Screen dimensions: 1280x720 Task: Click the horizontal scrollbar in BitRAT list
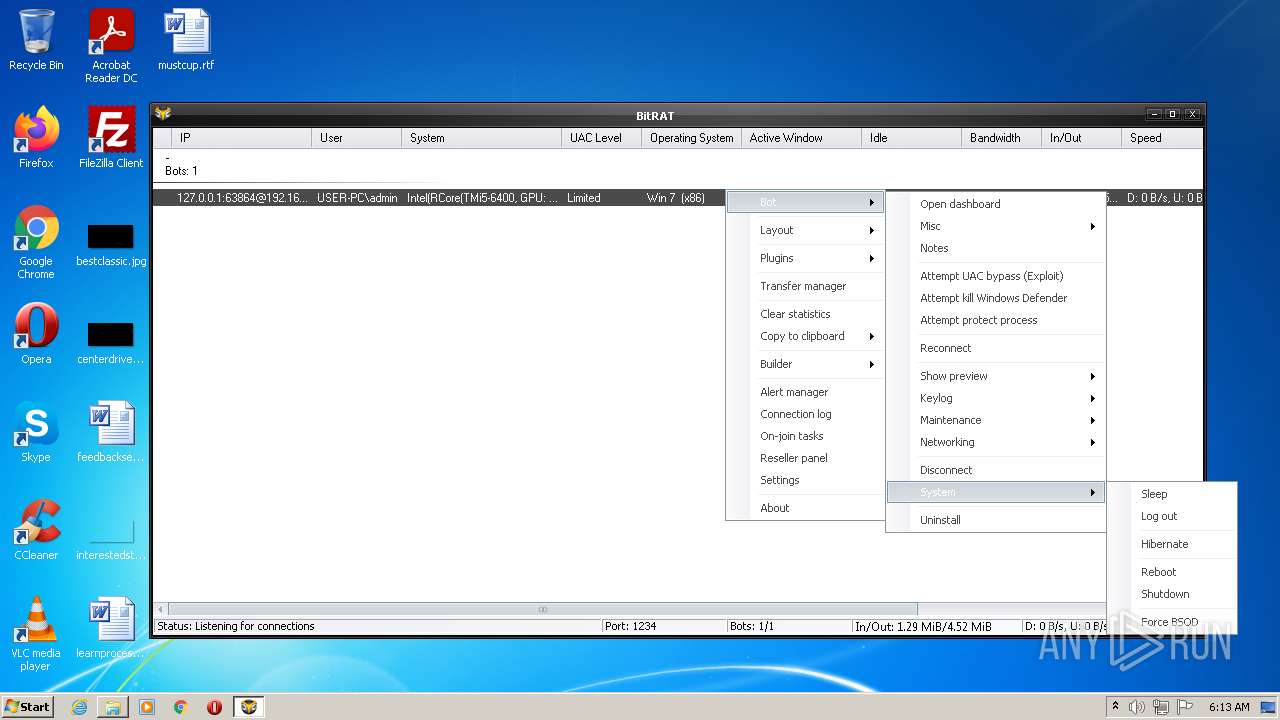point(543,609)
